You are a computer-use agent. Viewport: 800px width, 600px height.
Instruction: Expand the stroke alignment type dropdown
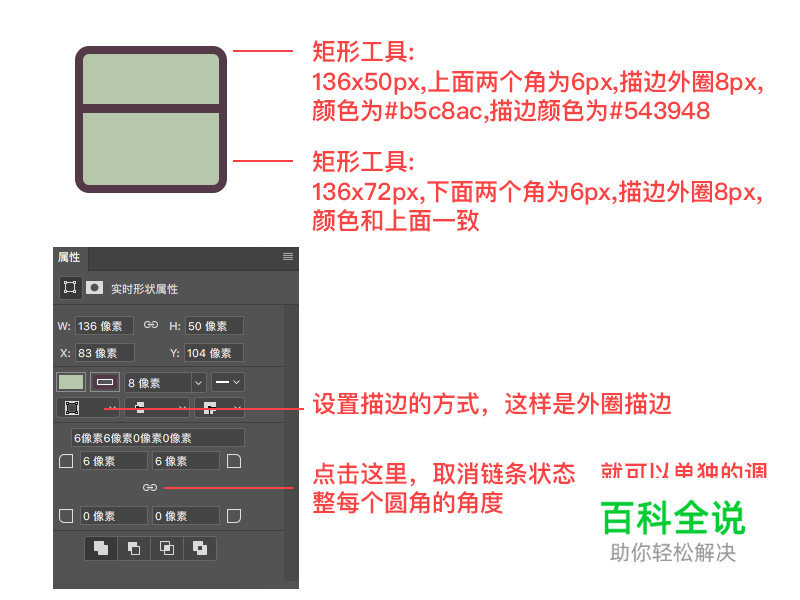pos(89,408)
